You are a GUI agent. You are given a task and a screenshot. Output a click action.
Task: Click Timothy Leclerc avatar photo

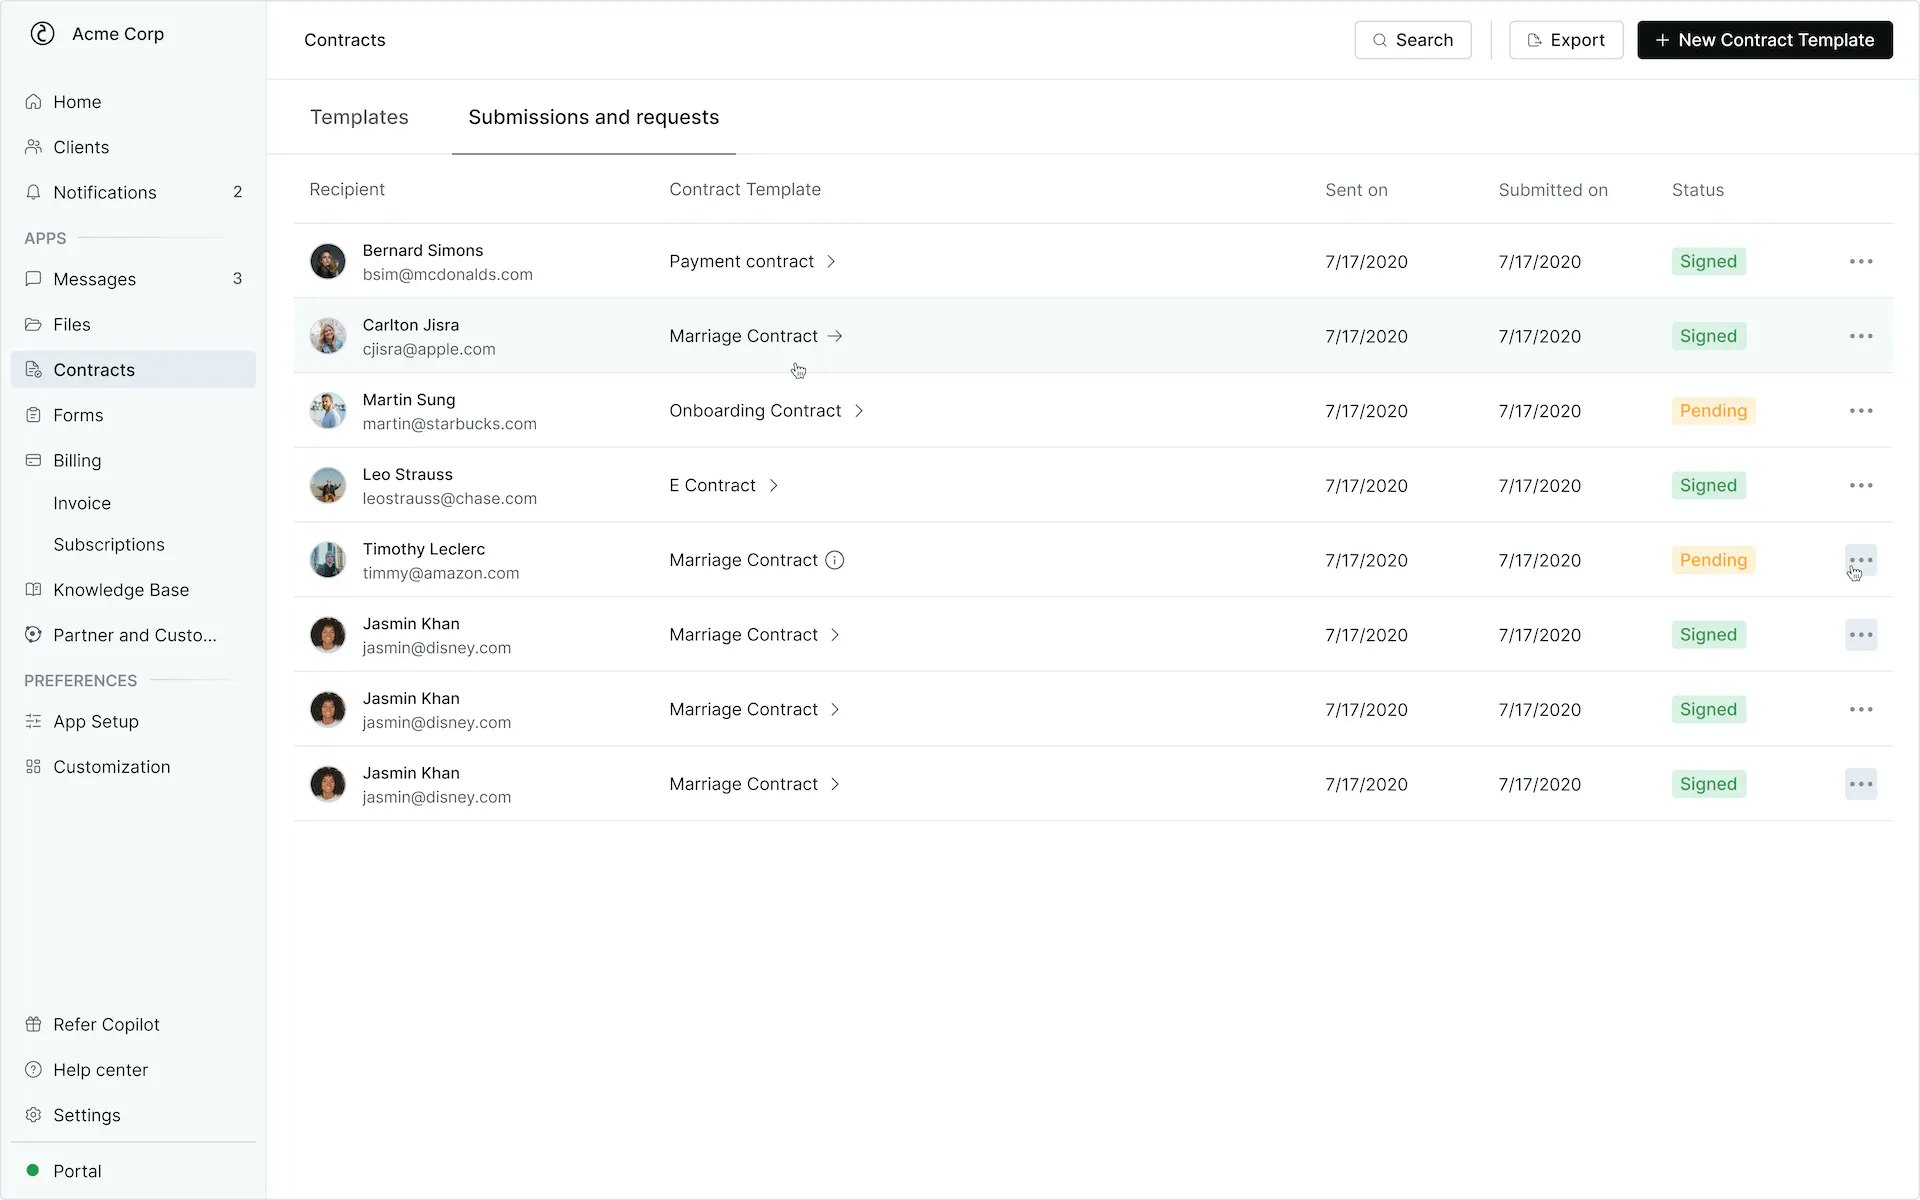[x=327, y=560]
